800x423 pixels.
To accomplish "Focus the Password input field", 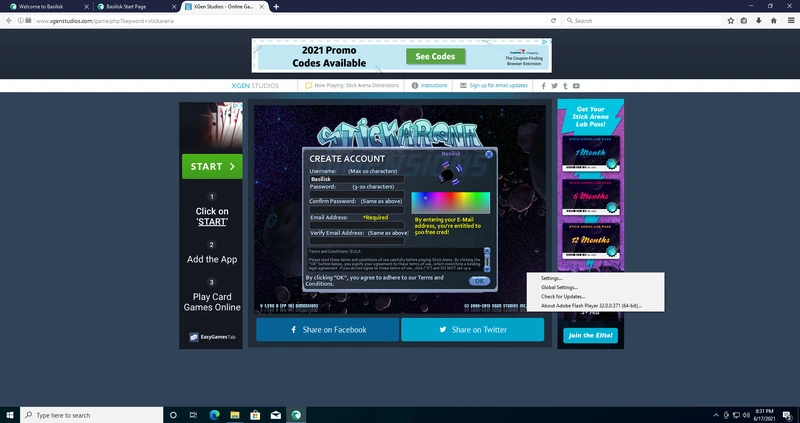I will pyautogui.click(x=357, y=194).
